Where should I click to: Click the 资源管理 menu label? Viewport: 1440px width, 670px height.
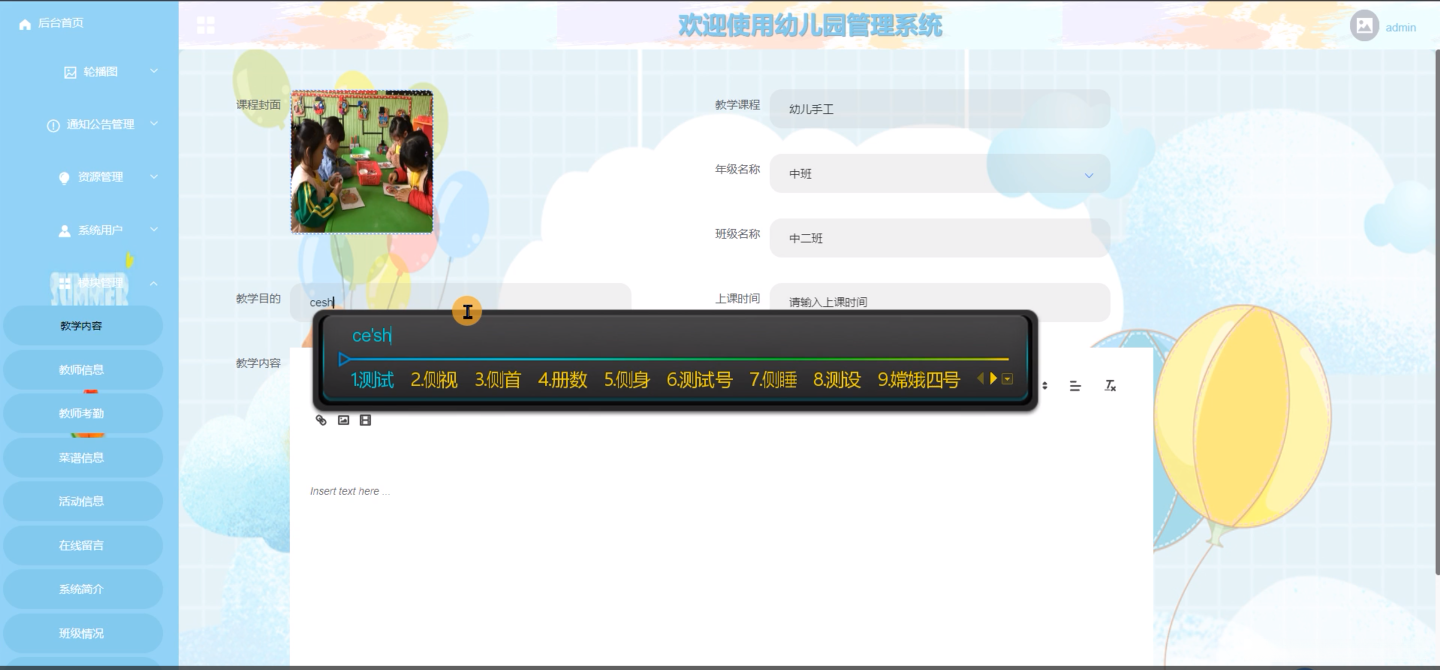100,178
